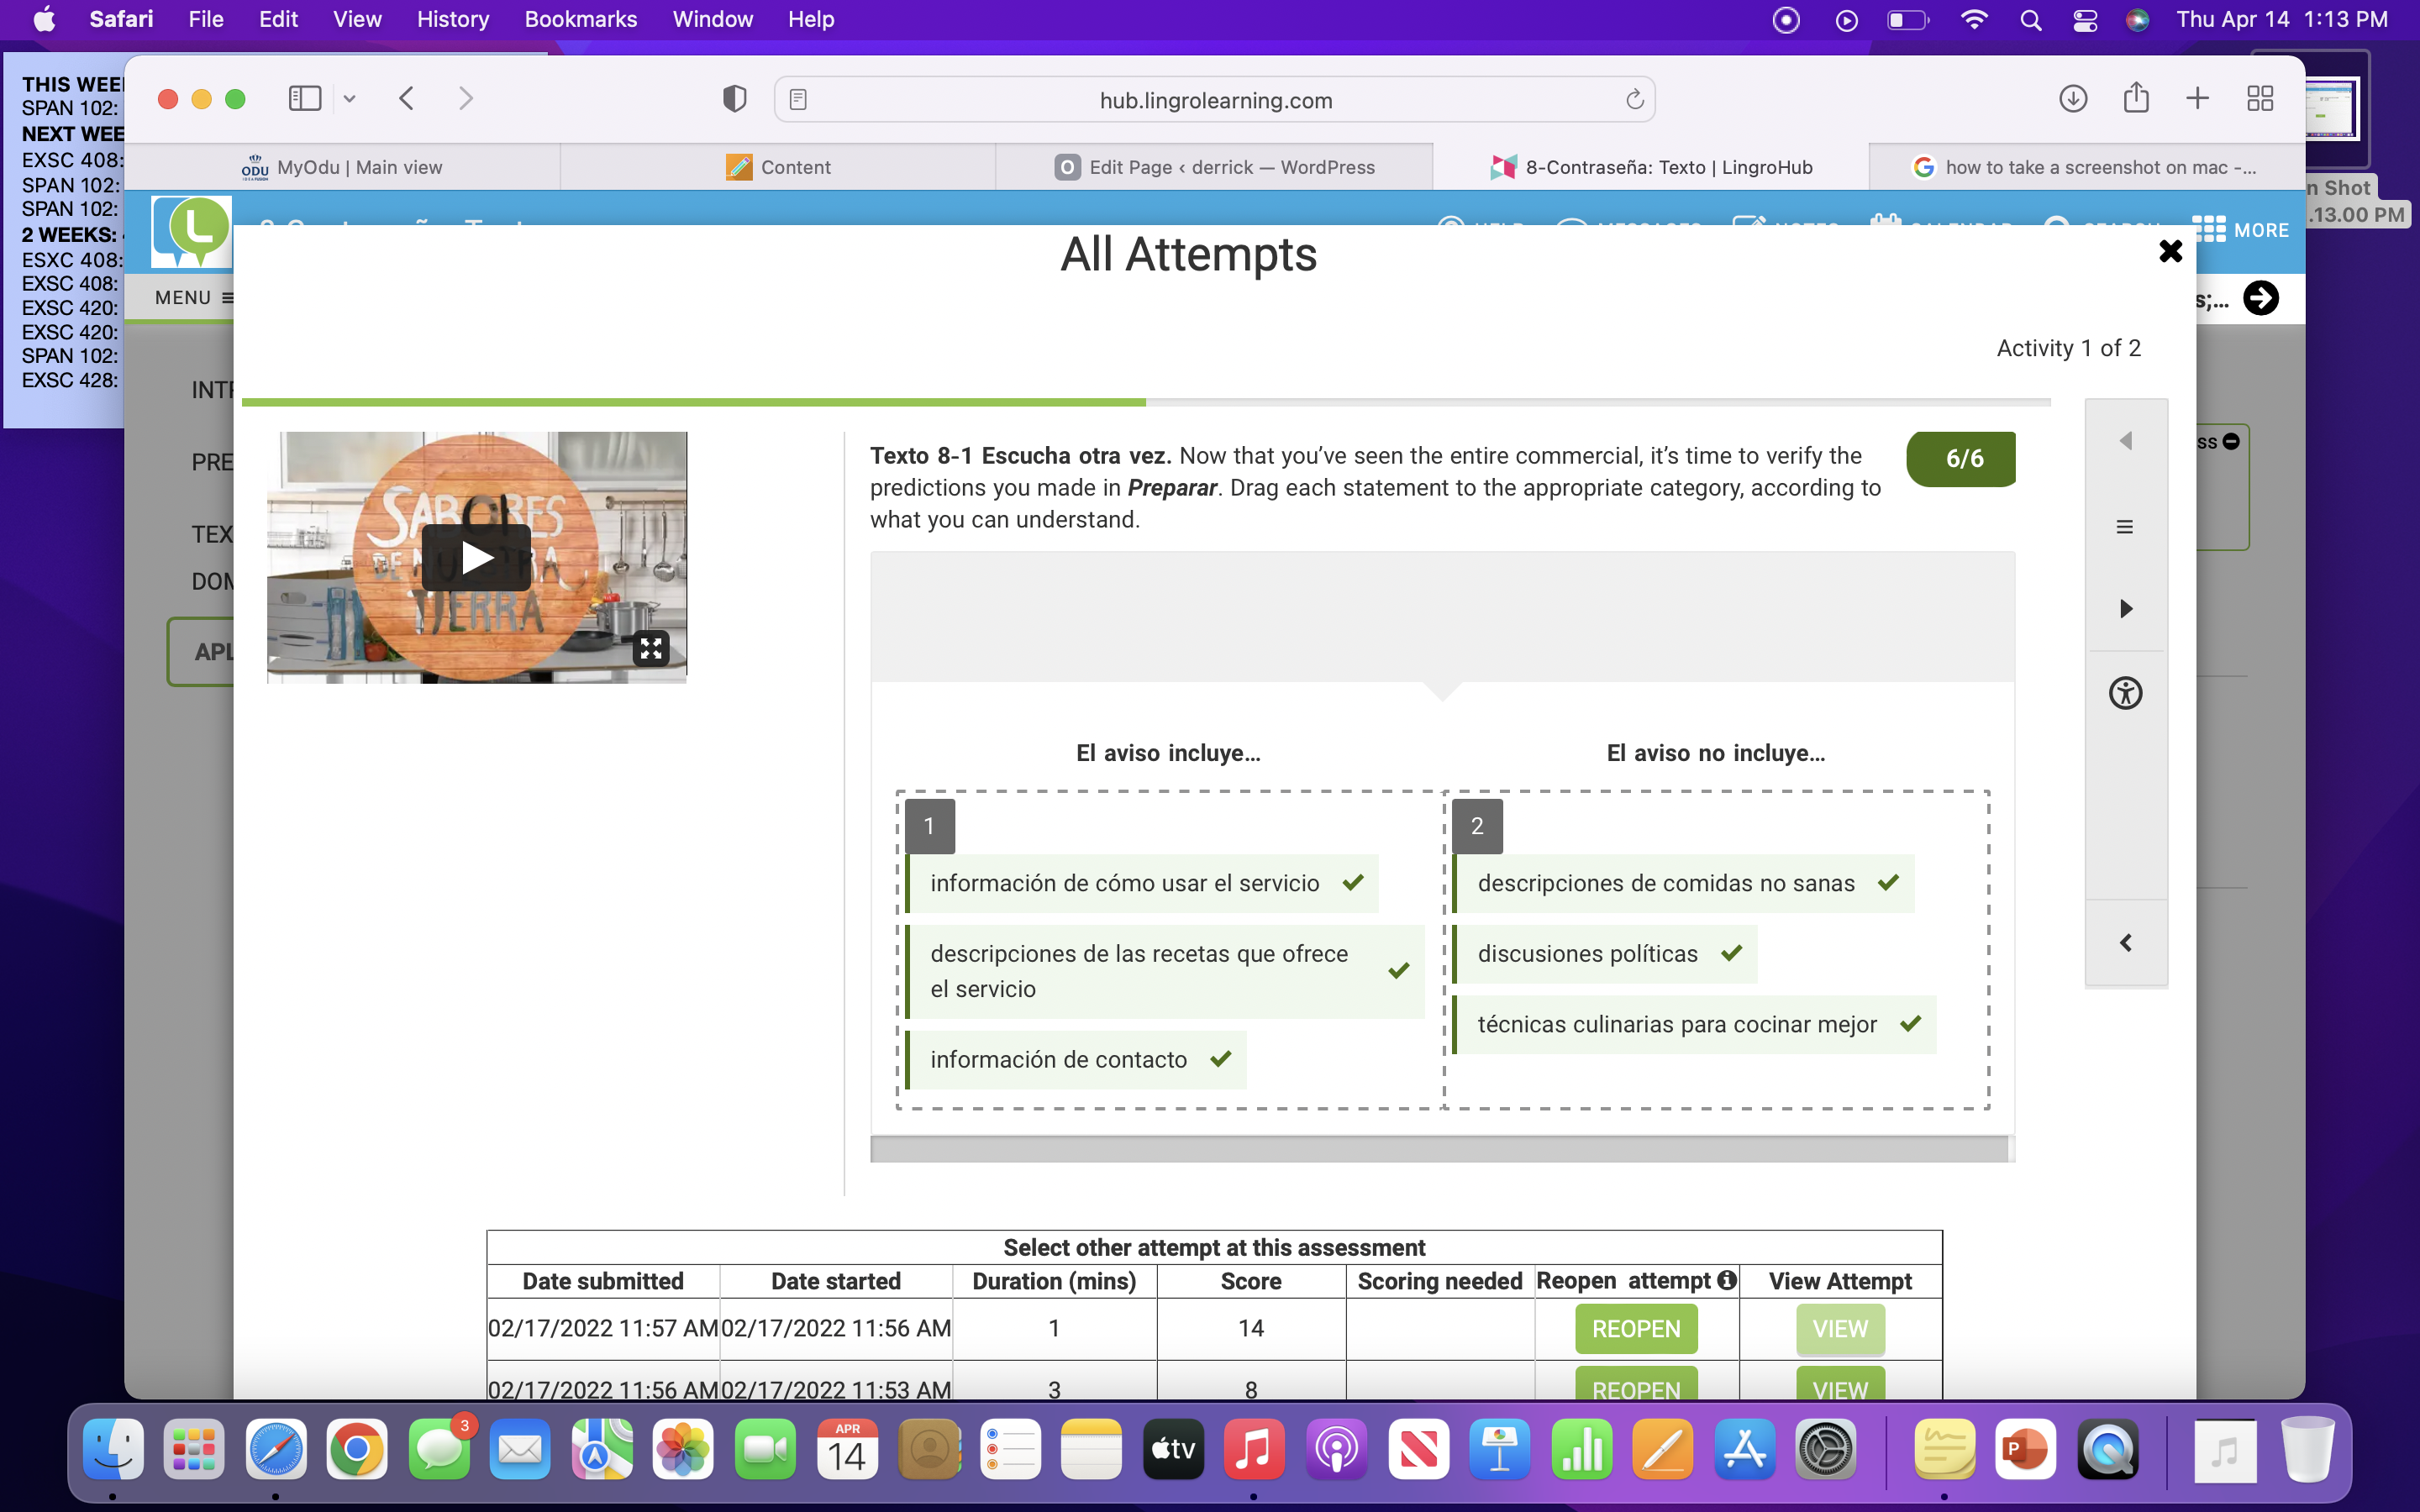Go forward in Safari
The width and height of the screenshot is (2420, 1512).
pyautogui.click(x=465, y=98)
